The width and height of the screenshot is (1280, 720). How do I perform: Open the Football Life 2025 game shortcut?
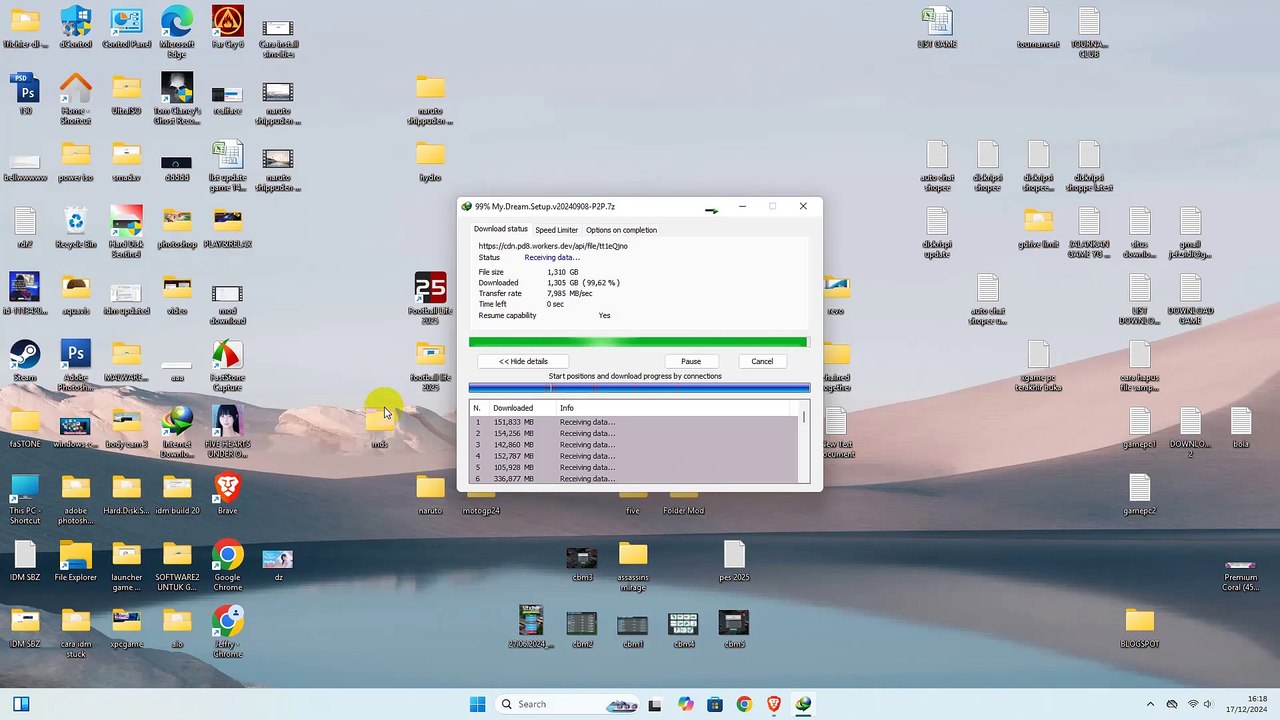pyautogui.click(x=430, y=298)
